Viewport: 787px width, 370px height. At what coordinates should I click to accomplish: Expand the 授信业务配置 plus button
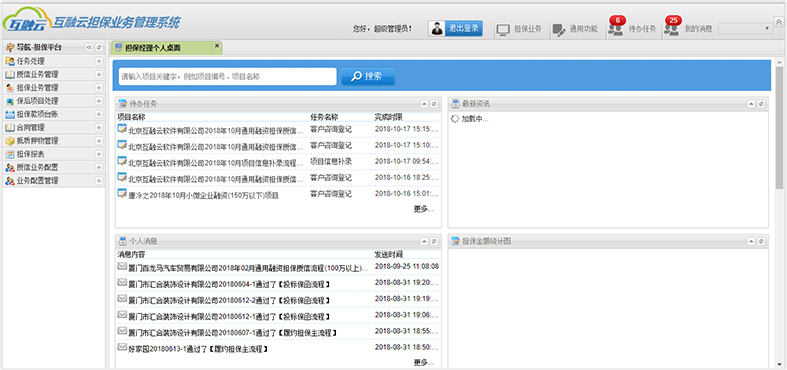click(x=99, y=167)
